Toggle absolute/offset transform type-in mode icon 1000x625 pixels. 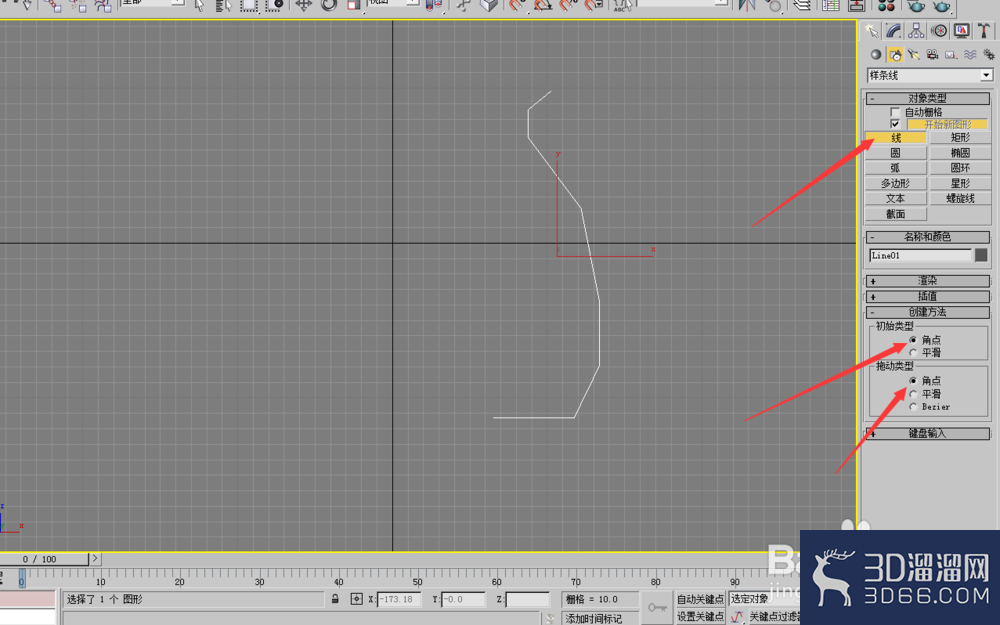point(357,599)
